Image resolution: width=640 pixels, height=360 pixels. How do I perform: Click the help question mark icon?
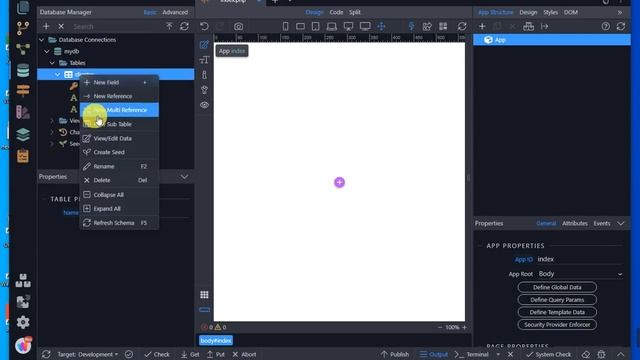[x=606, y=27]
